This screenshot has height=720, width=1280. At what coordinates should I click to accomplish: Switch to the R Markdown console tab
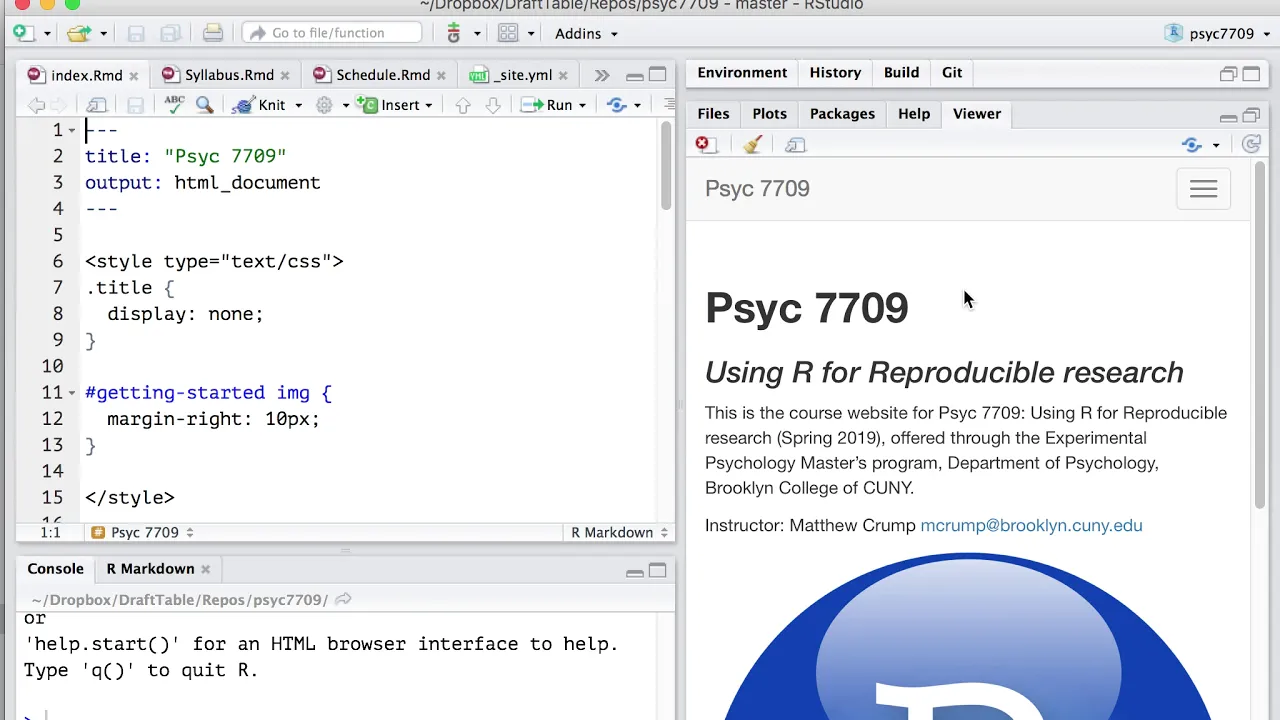point(150,568)
